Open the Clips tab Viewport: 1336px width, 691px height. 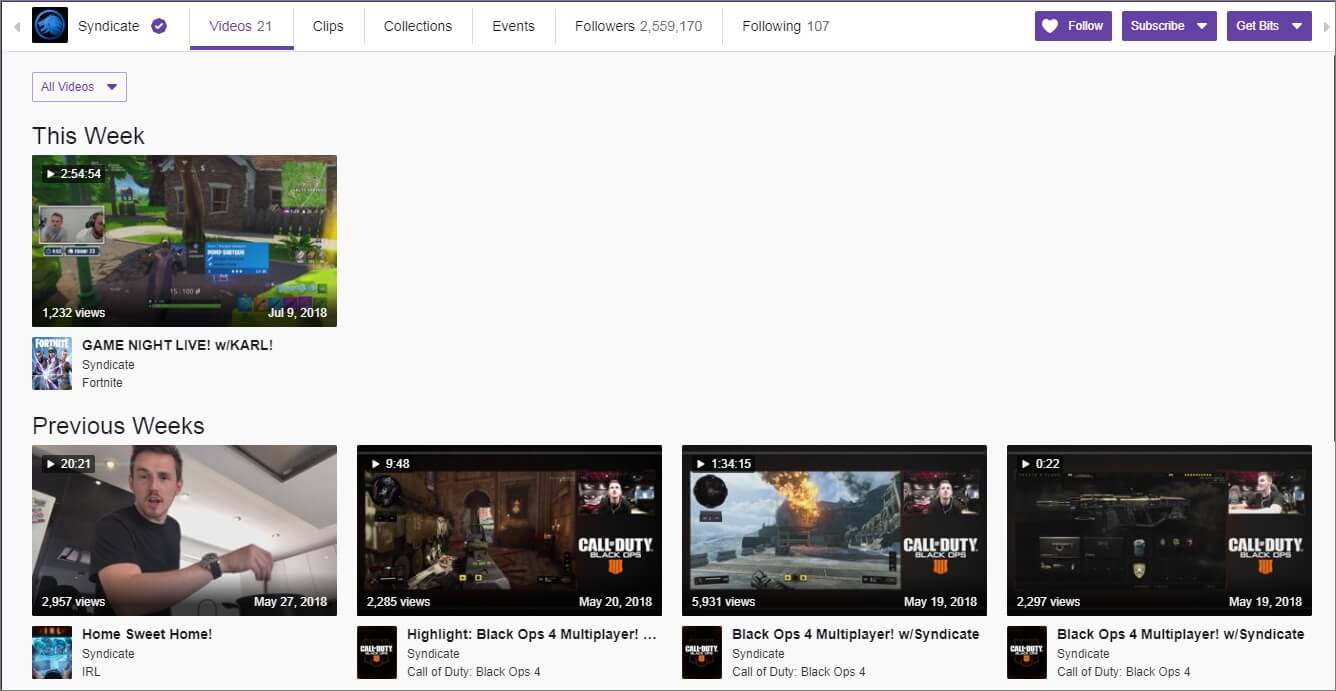[x=328, y=26]
